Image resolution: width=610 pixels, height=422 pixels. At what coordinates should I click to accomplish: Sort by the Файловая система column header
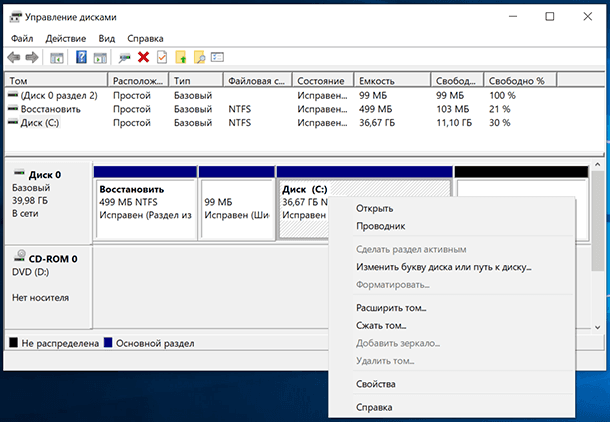pos(257,80)
